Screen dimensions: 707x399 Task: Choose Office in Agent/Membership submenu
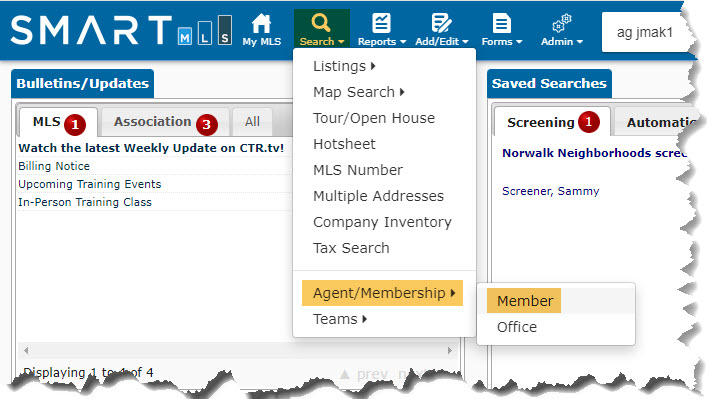[517, 327]
